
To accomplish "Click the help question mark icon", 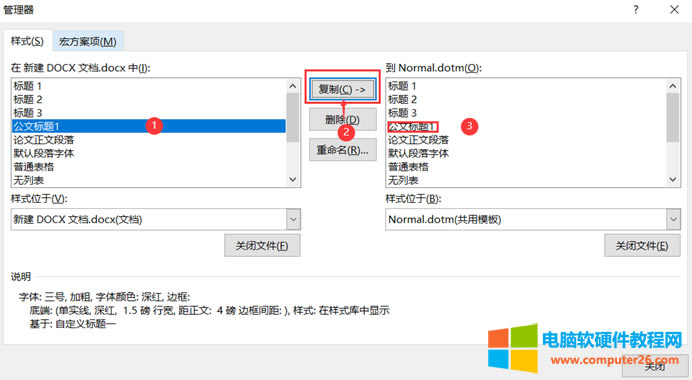I will pyautogui.click(x=636, y=10).
